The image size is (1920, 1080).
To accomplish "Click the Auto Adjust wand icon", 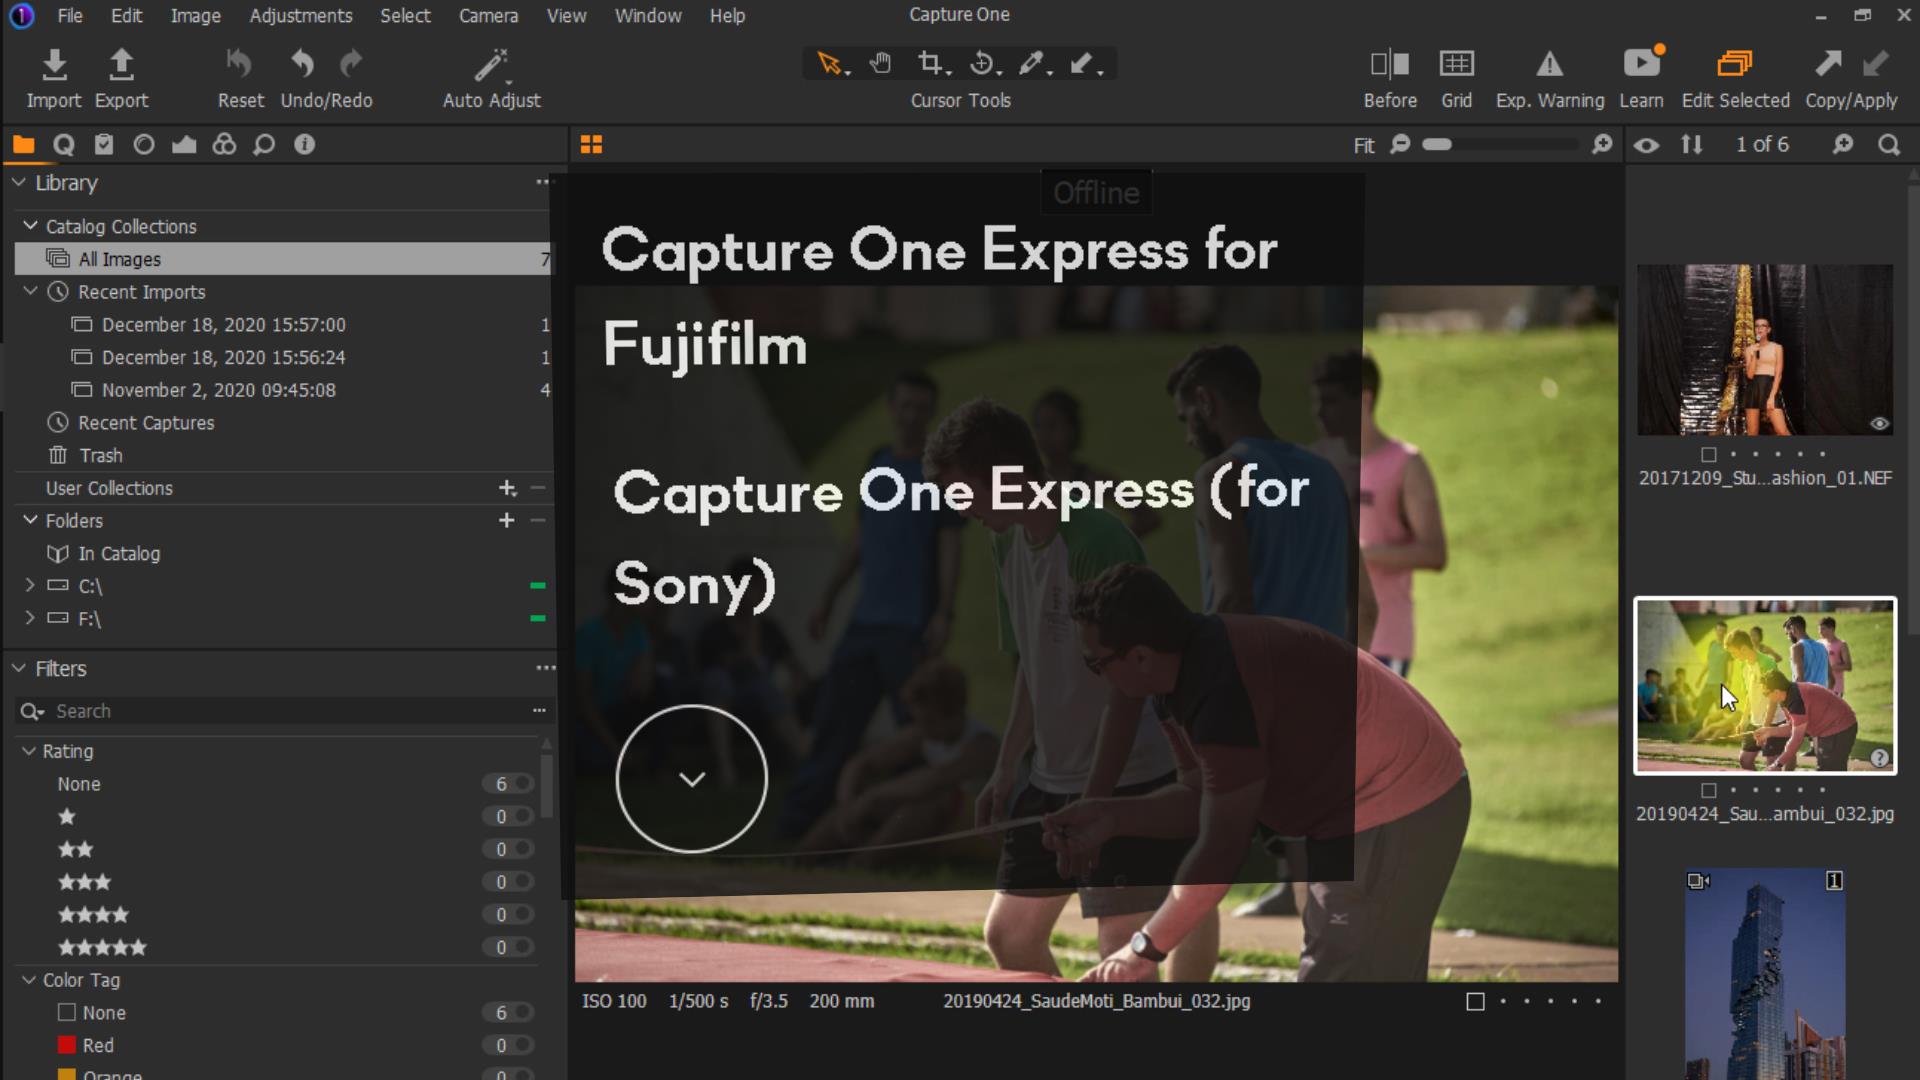I will 489,64.
